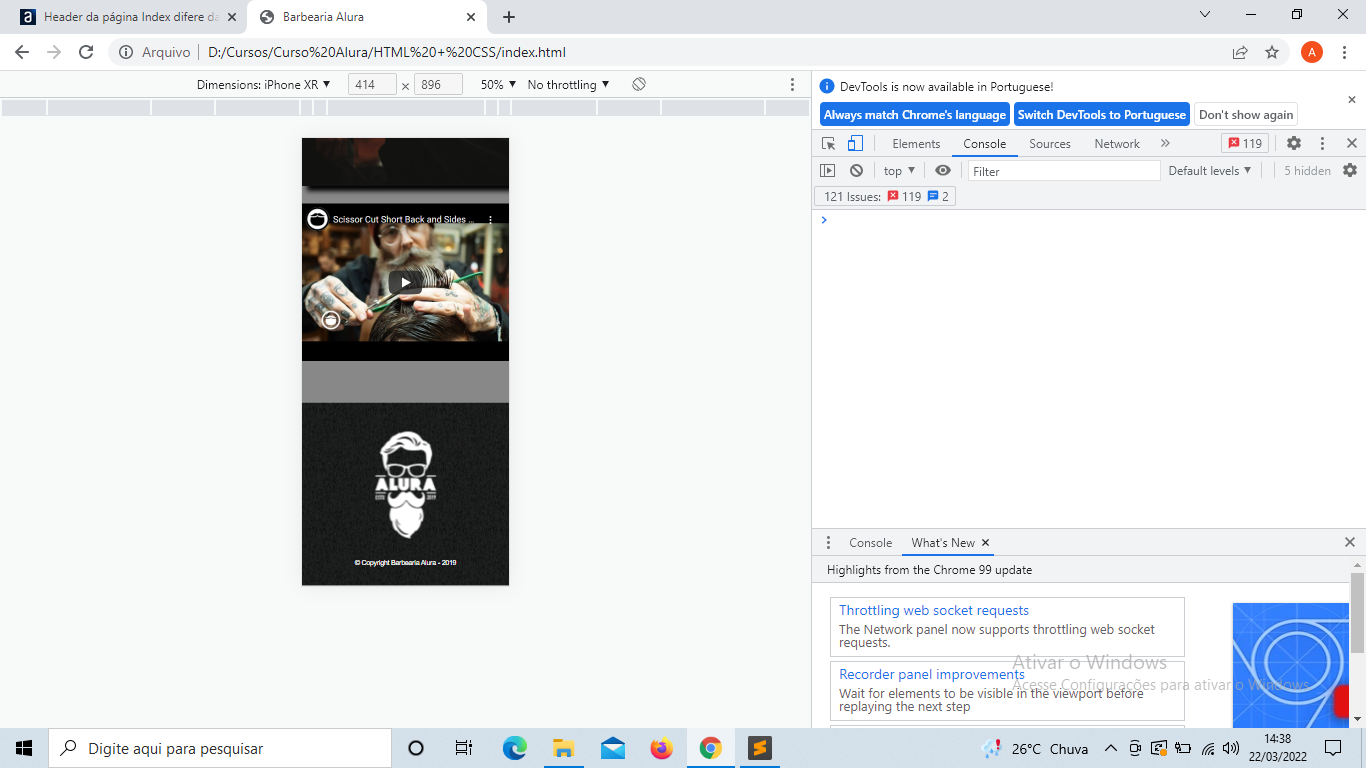Click the Windows search box
The image size is (1366, 768).
click(220, 748)
